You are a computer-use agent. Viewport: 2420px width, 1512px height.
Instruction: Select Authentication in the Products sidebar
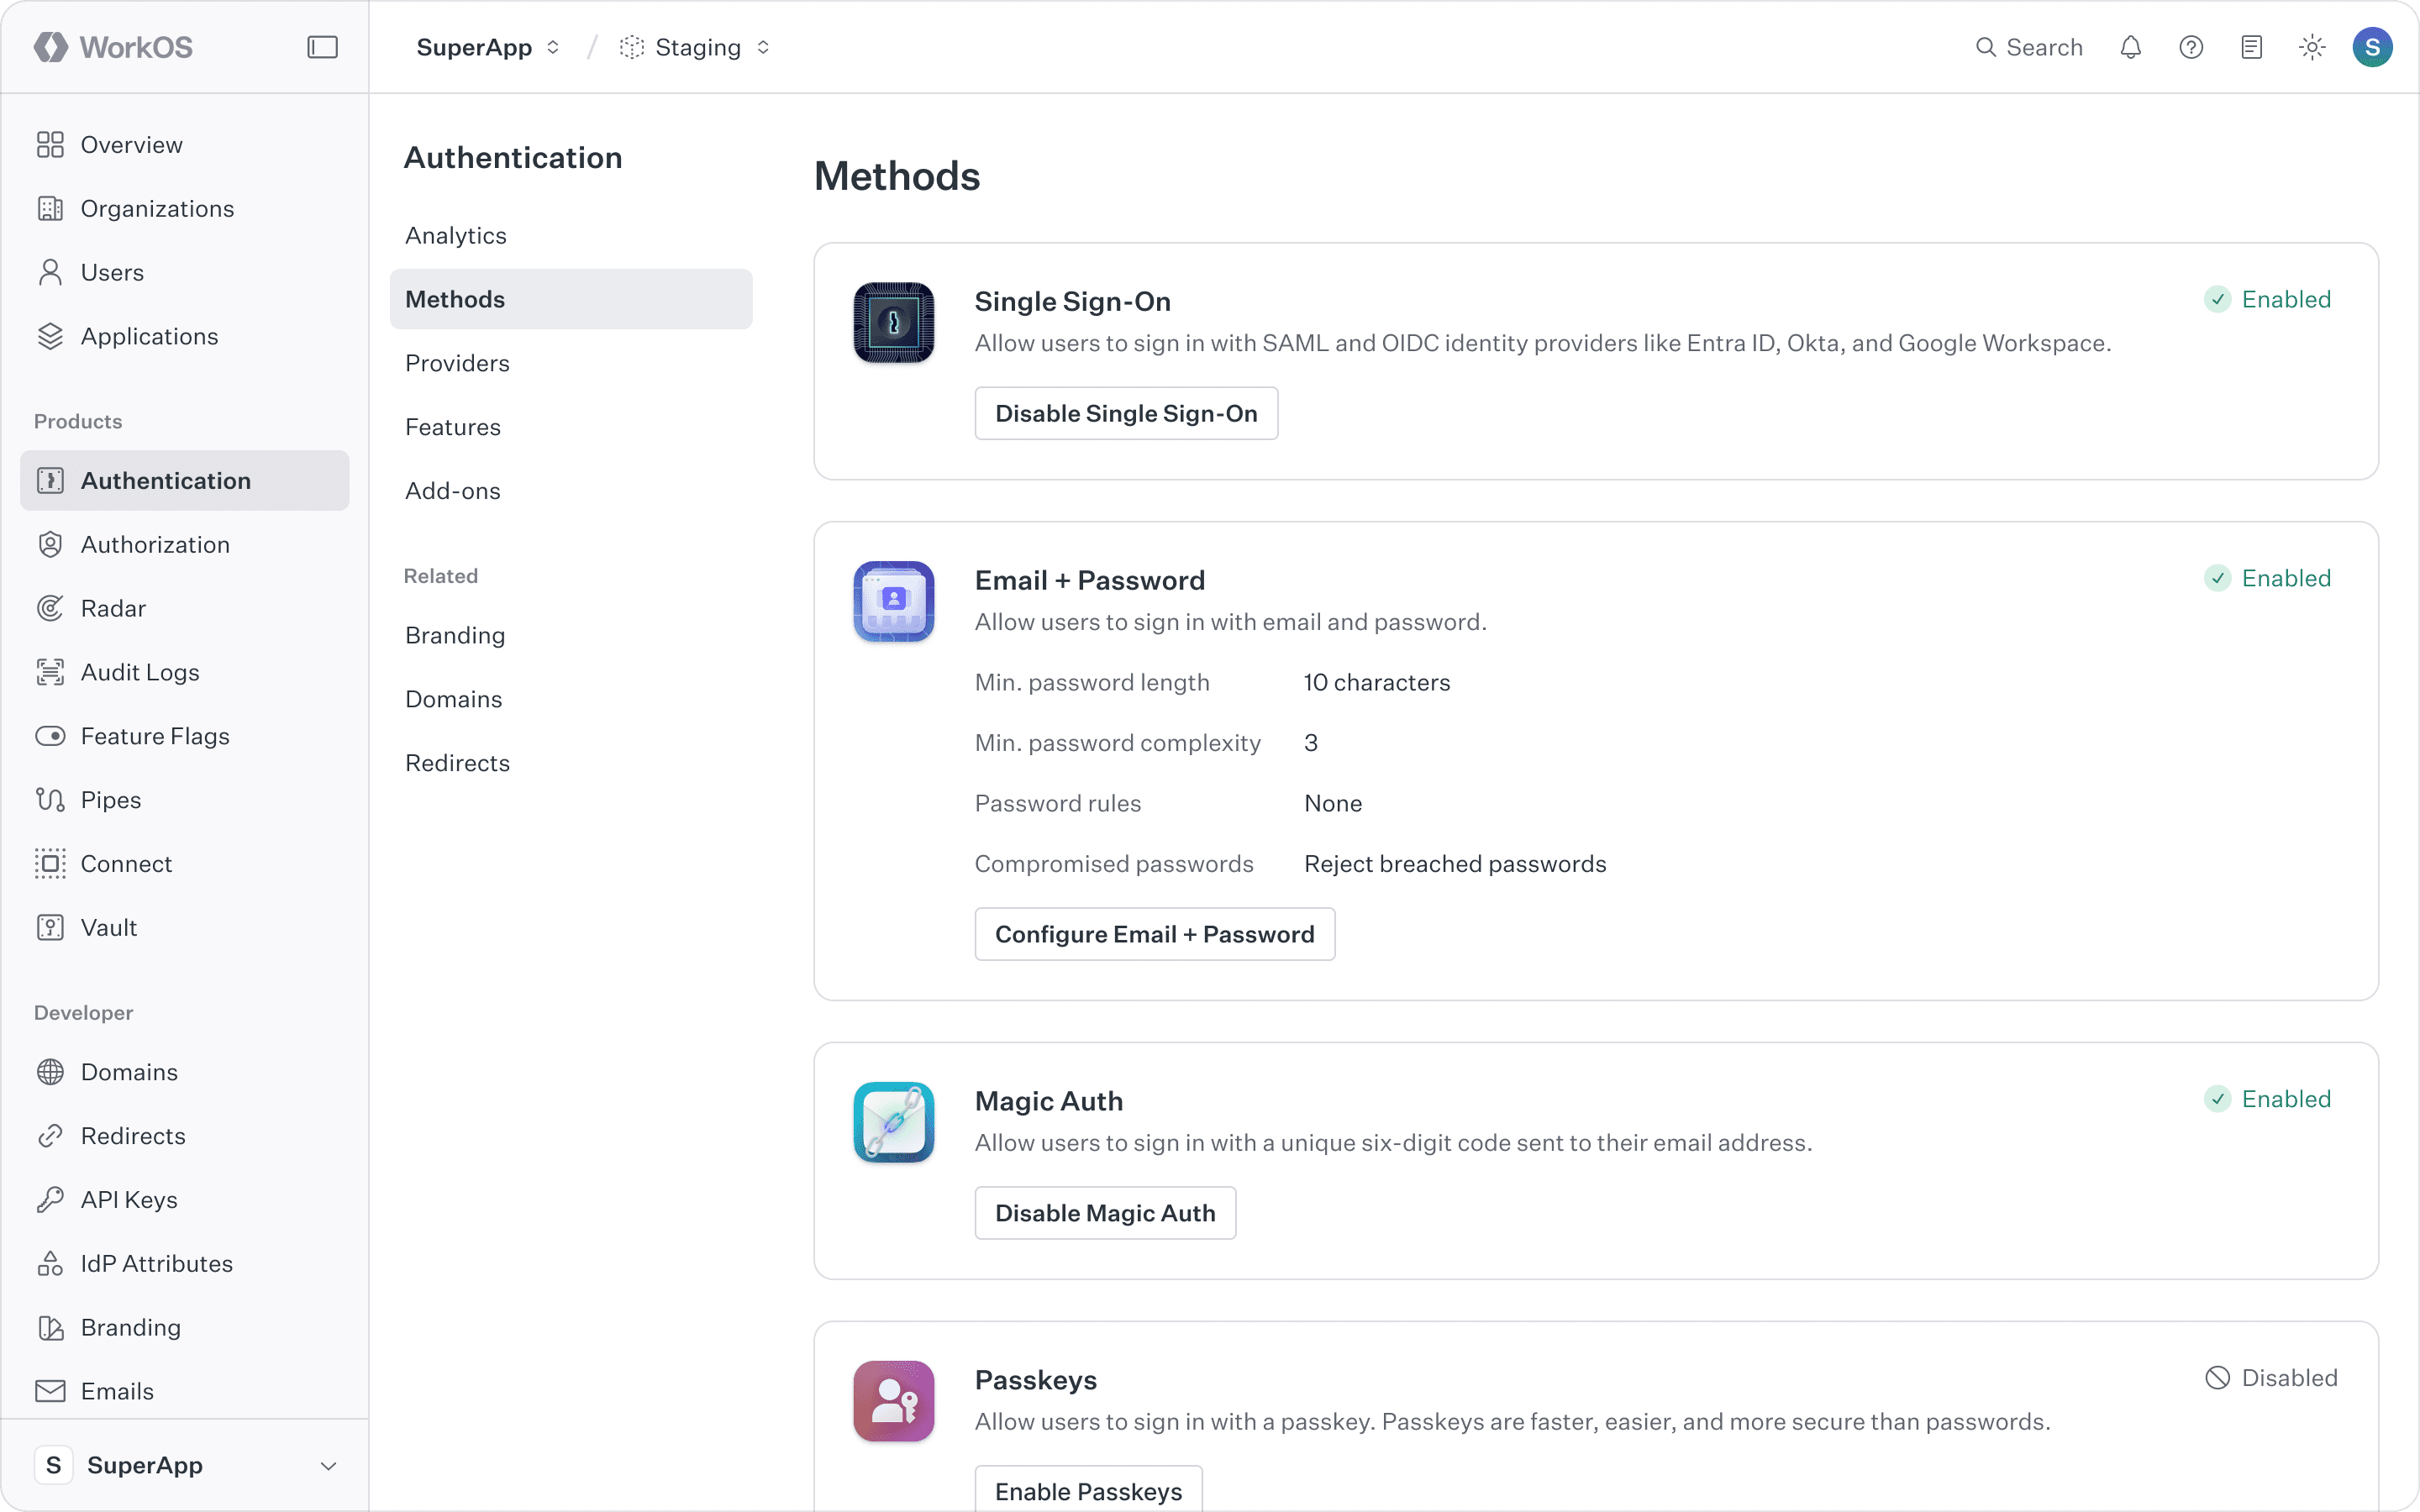(185, 481)
